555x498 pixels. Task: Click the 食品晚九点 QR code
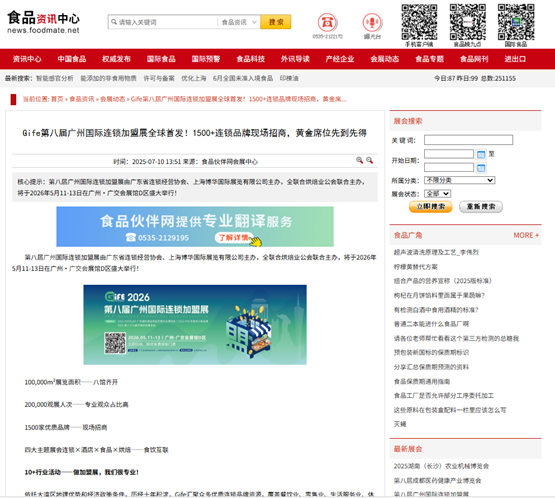point(468,22)
